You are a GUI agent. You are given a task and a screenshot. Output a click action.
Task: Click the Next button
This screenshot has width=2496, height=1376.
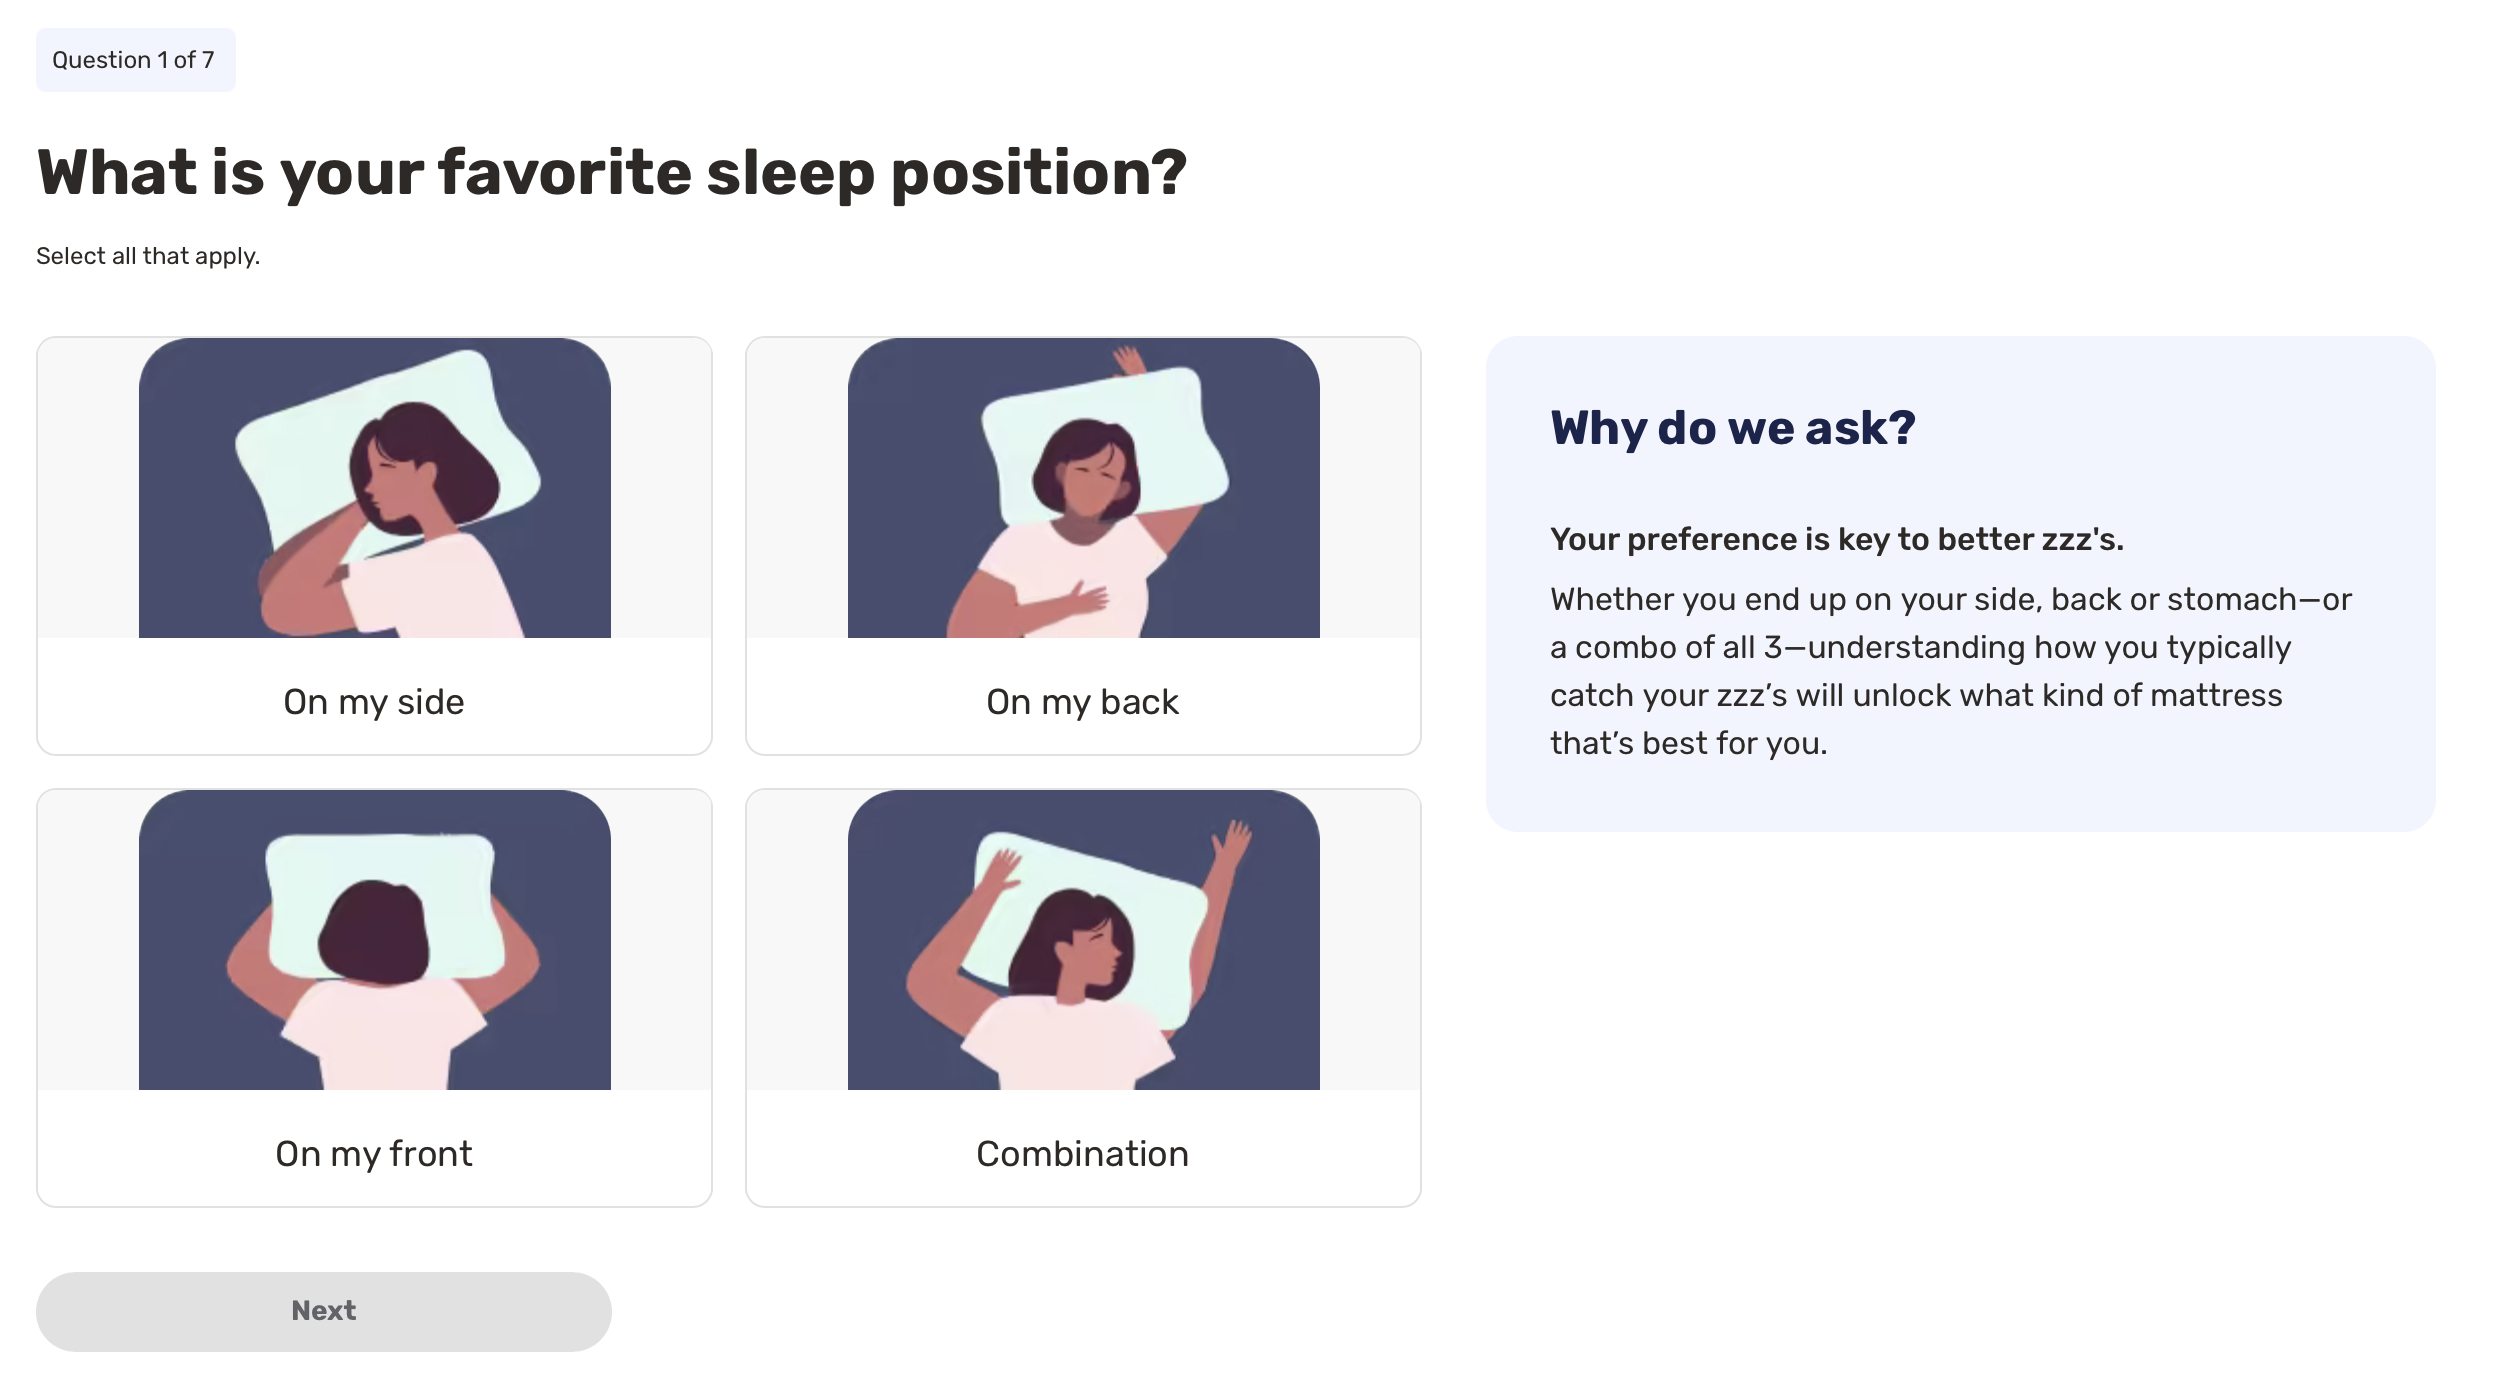click(x=324, y=1311)
